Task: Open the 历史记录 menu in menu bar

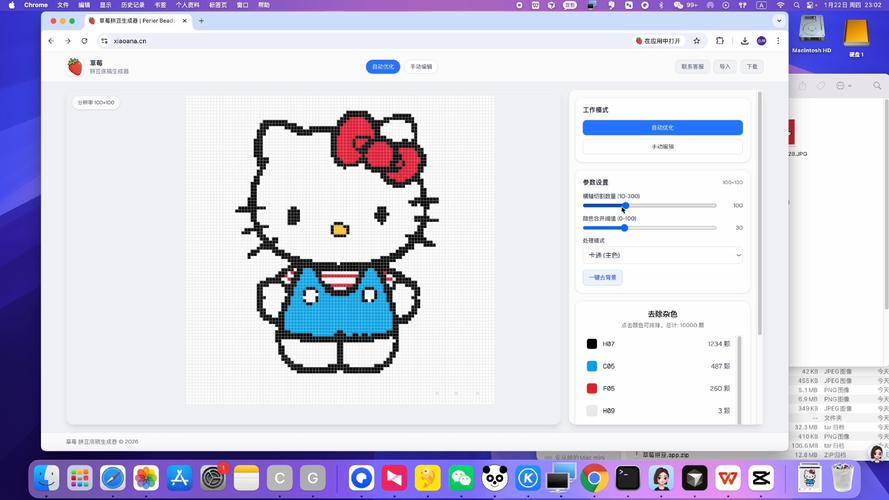Action: click(x=132, y=5)
